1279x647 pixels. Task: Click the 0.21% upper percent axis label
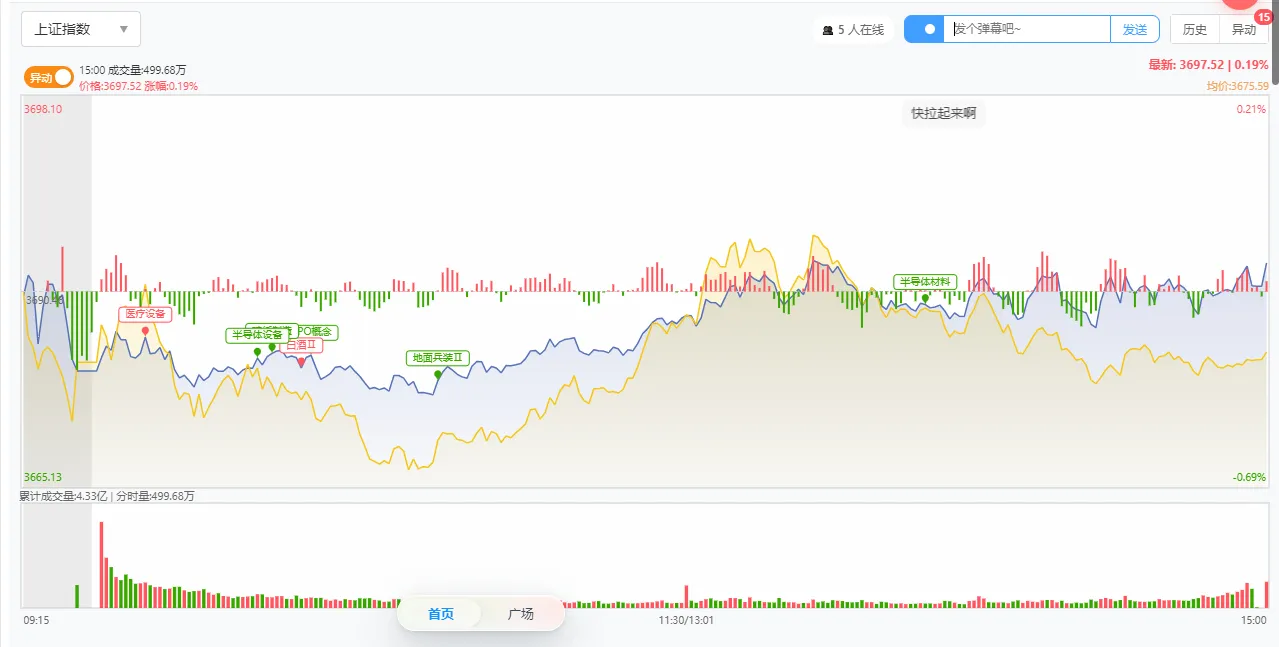pyautogui.click(x=1251, y=109)
